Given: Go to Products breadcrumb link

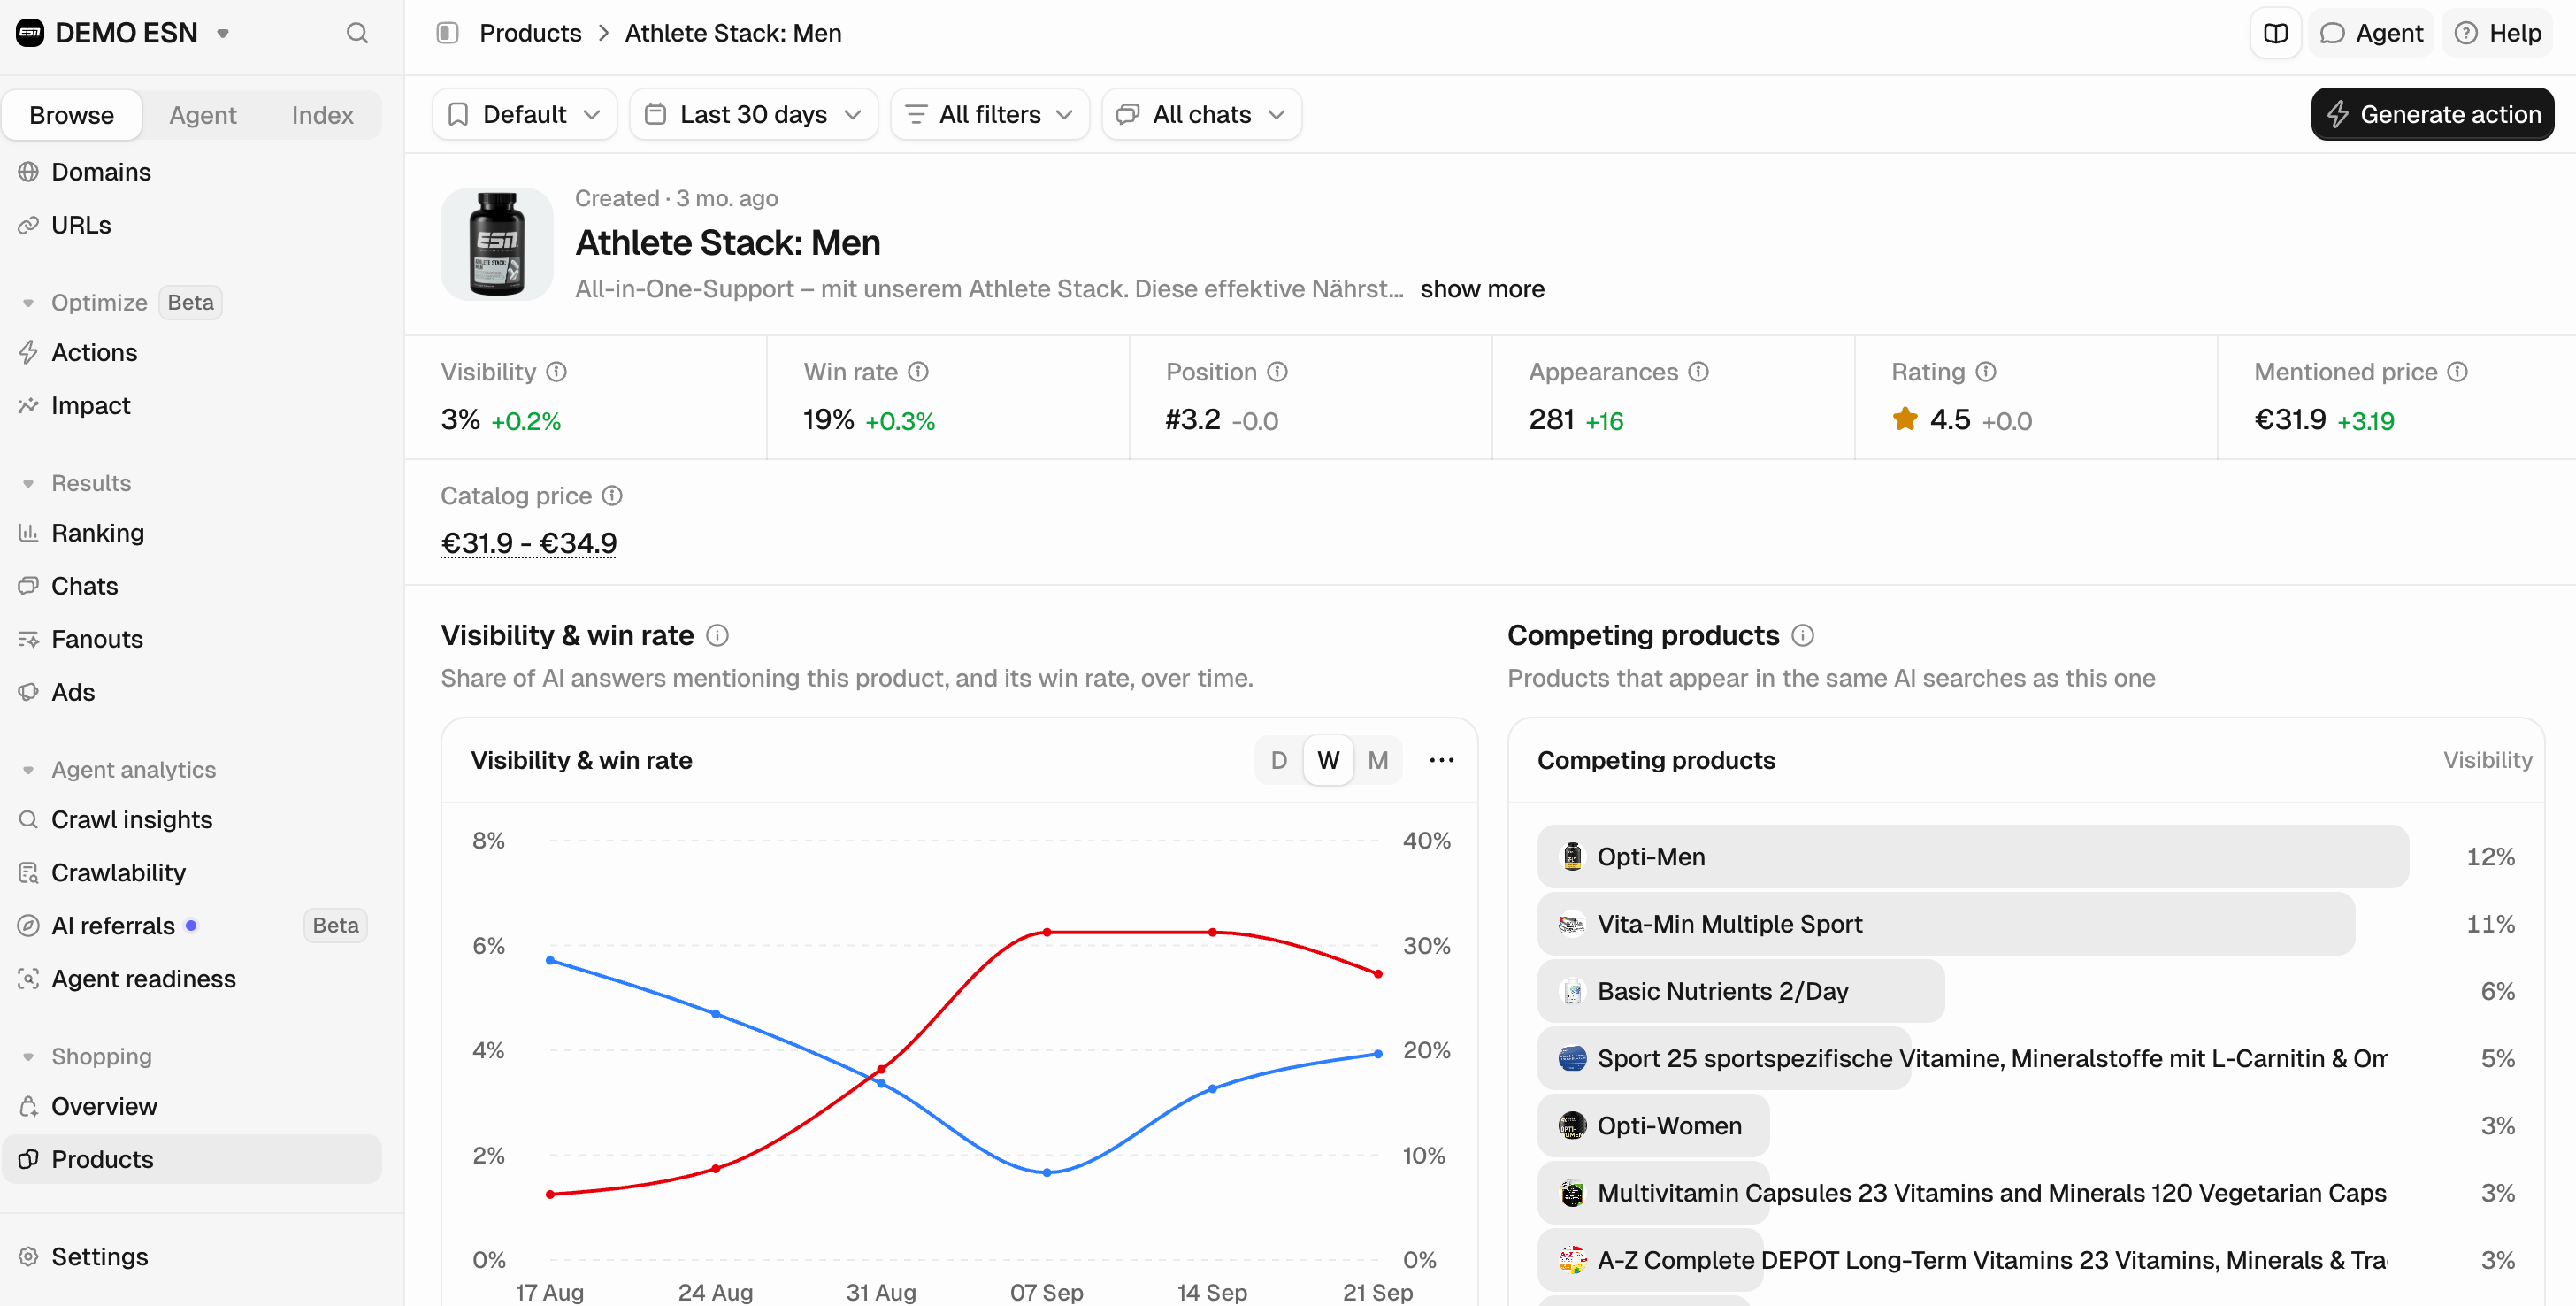Looking at the screenshot, I should click(530, 33).
